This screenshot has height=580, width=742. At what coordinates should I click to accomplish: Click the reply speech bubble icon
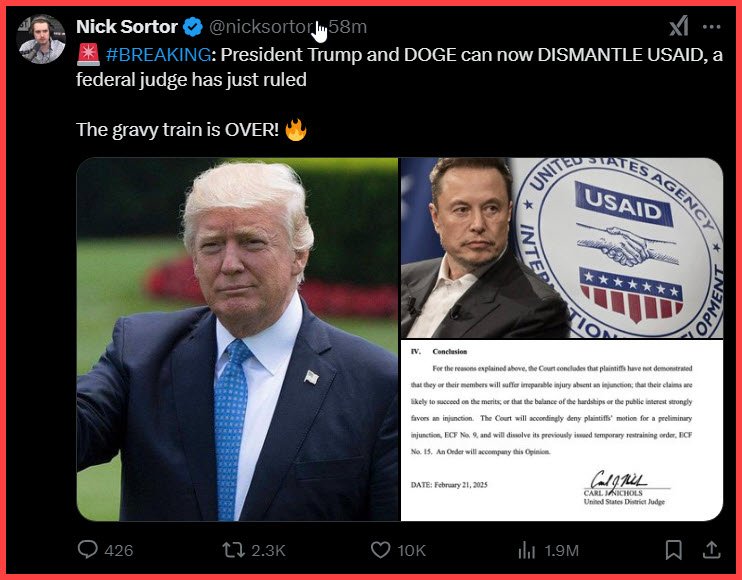pyautogui.click(x=88, y=549)
